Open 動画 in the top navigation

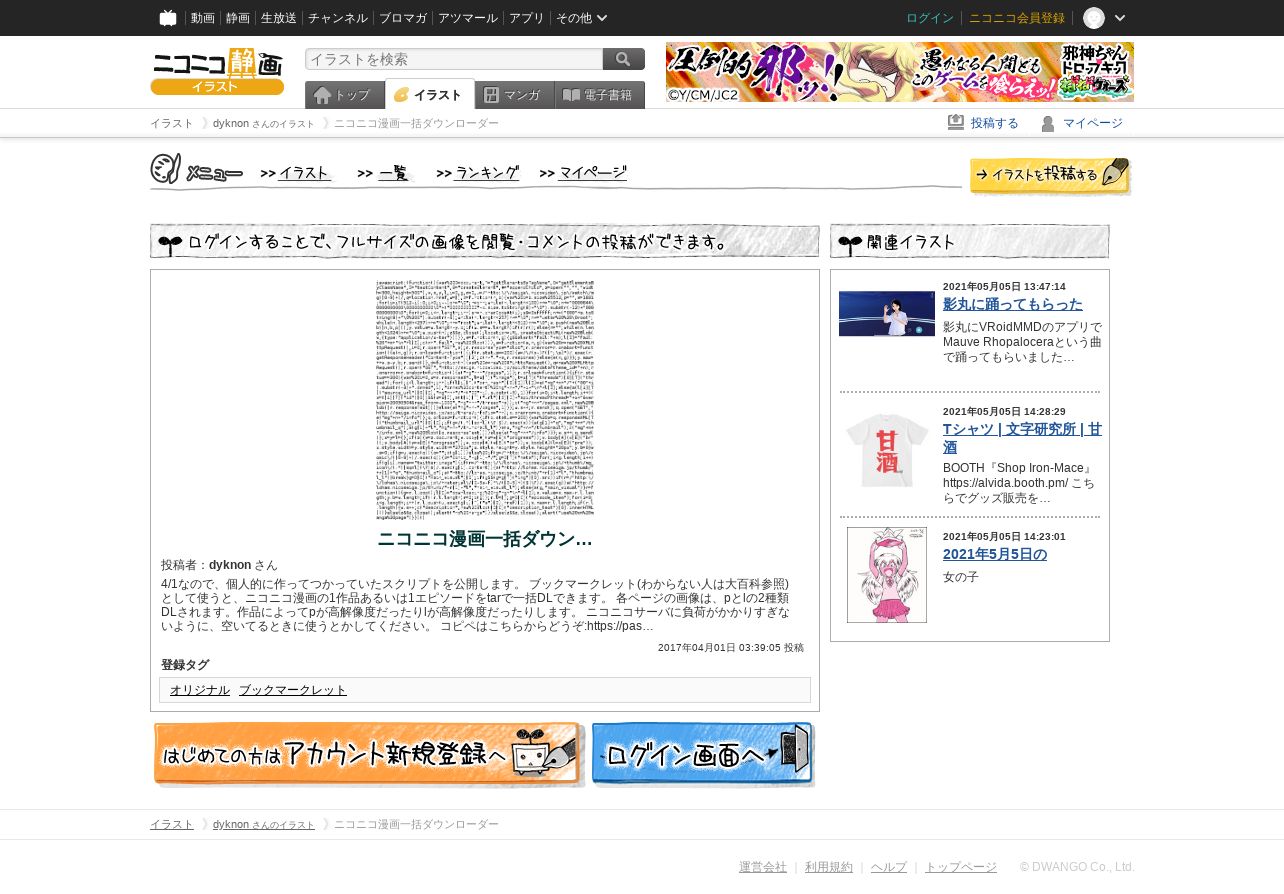[x=203, y=18]
